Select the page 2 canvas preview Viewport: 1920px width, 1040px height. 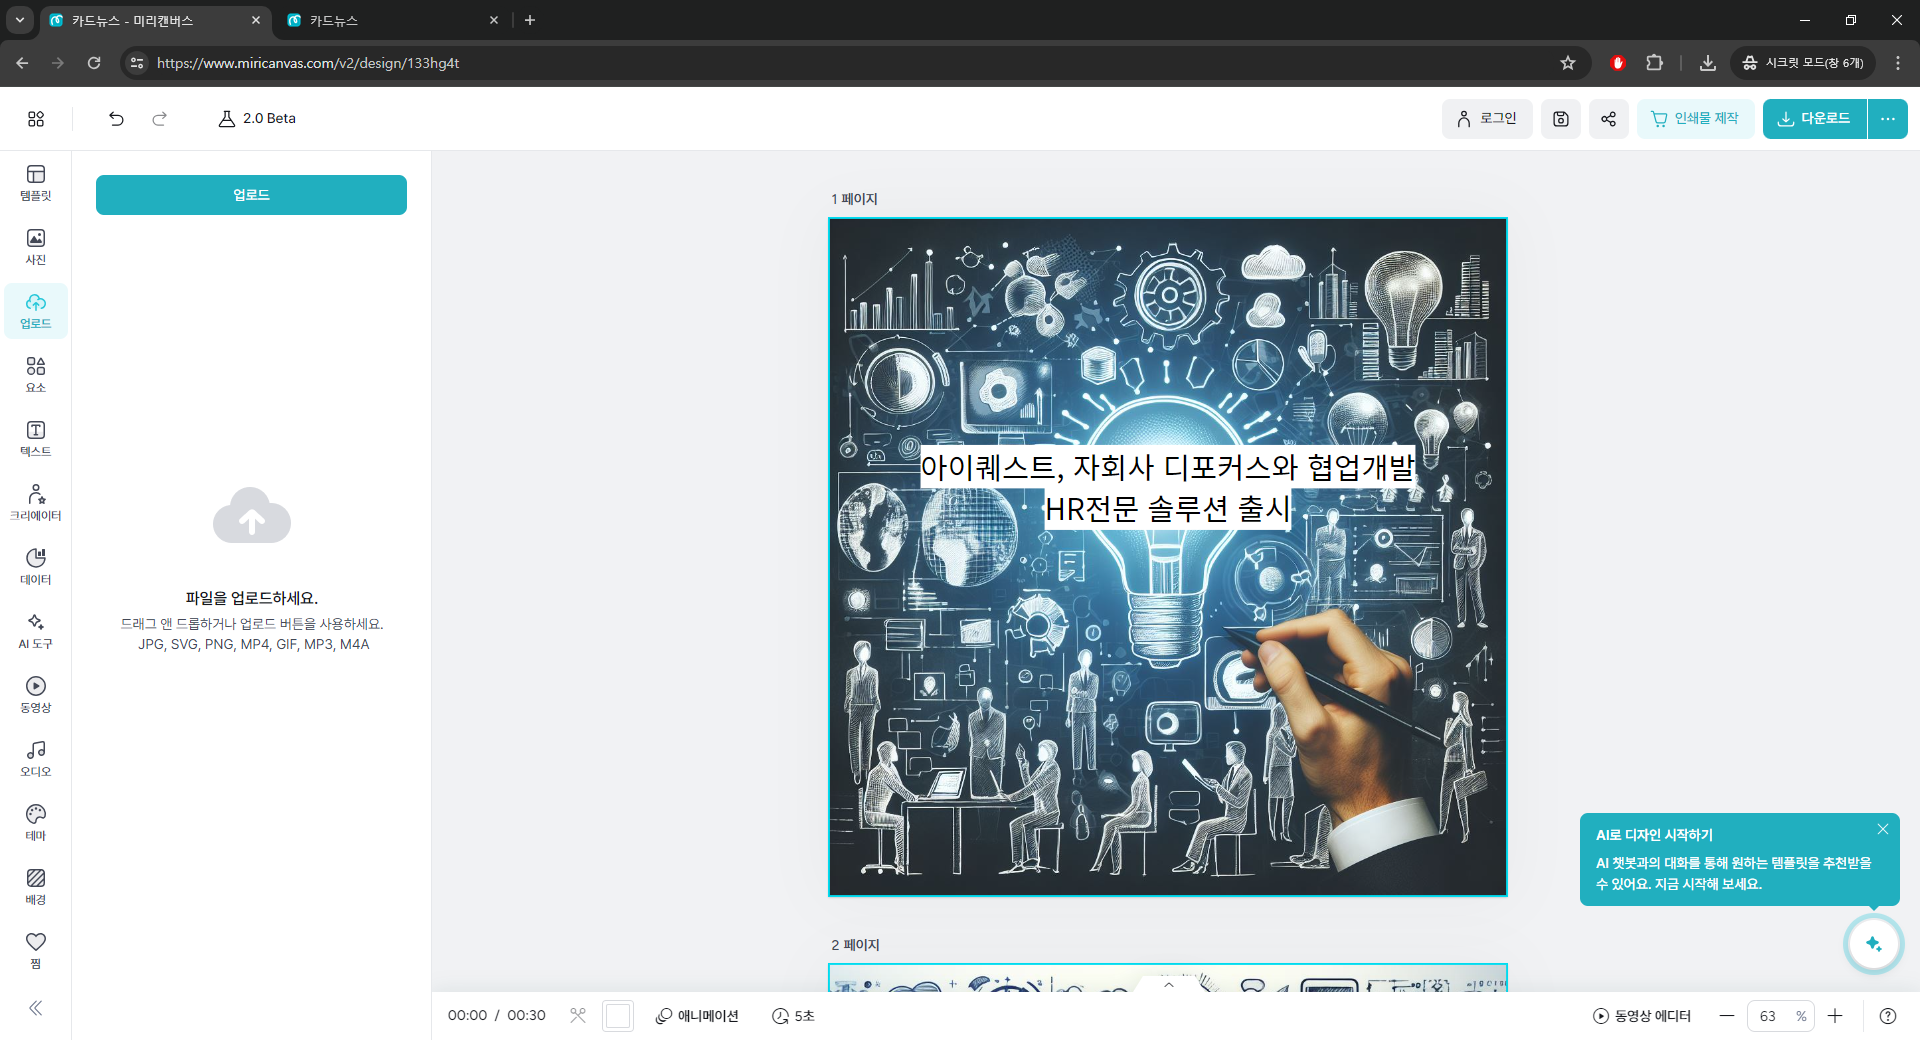point(1168,978)
